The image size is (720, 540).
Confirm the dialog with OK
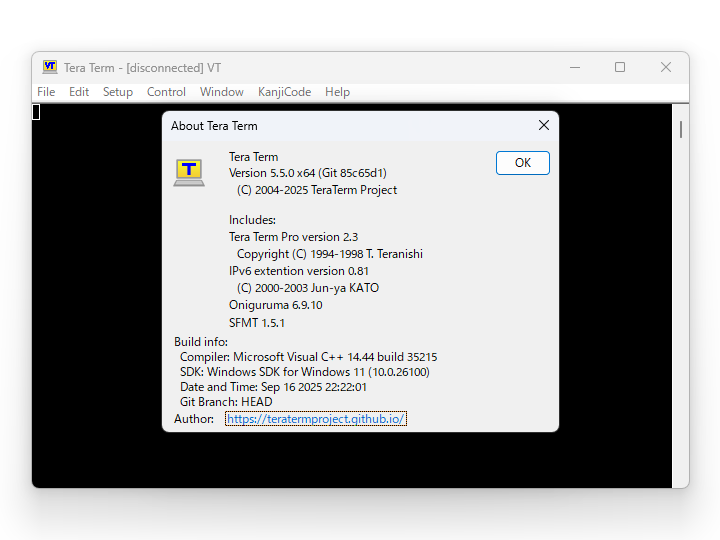click(x=523, y=163)
